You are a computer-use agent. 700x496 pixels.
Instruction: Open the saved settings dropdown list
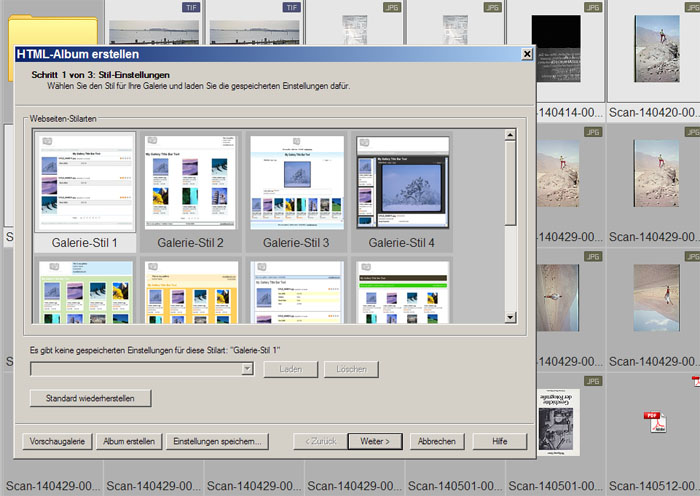(x=247, y=370)
